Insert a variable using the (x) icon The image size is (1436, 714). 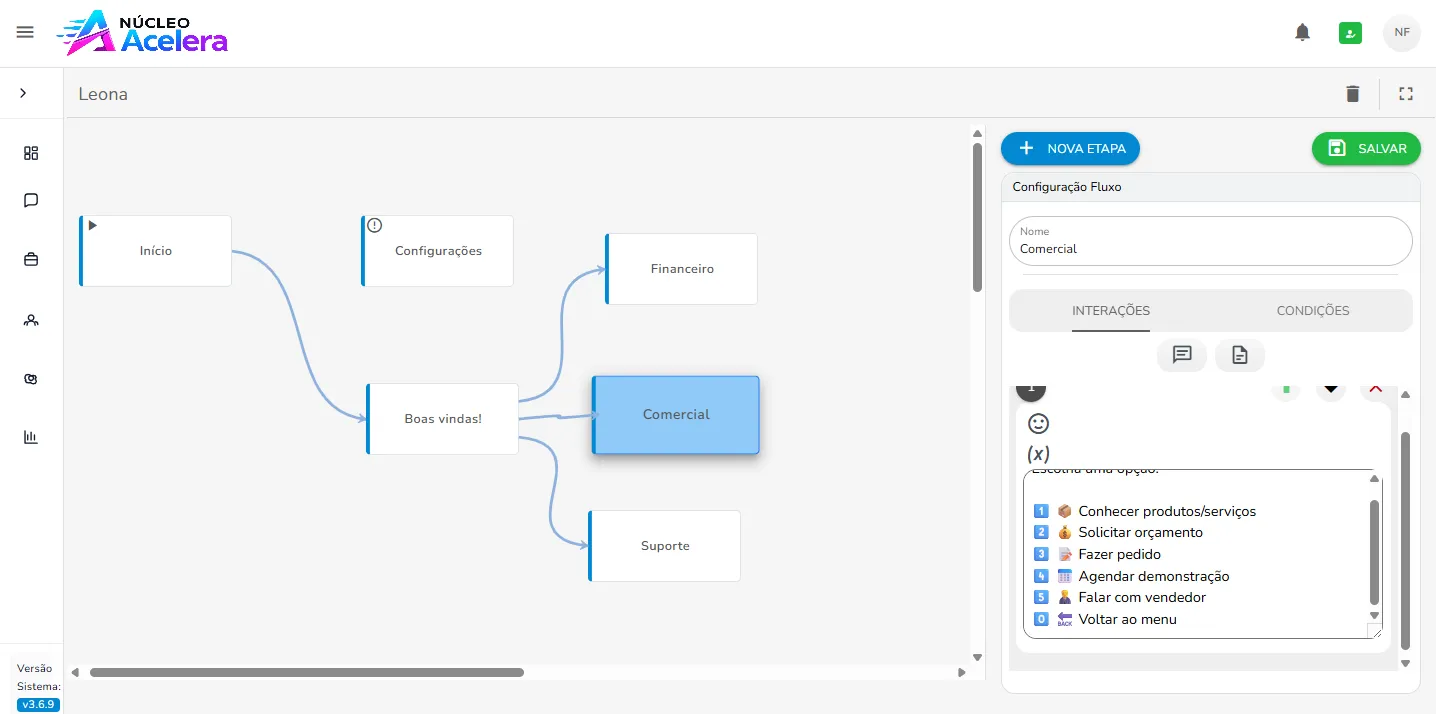[1038, 453]
